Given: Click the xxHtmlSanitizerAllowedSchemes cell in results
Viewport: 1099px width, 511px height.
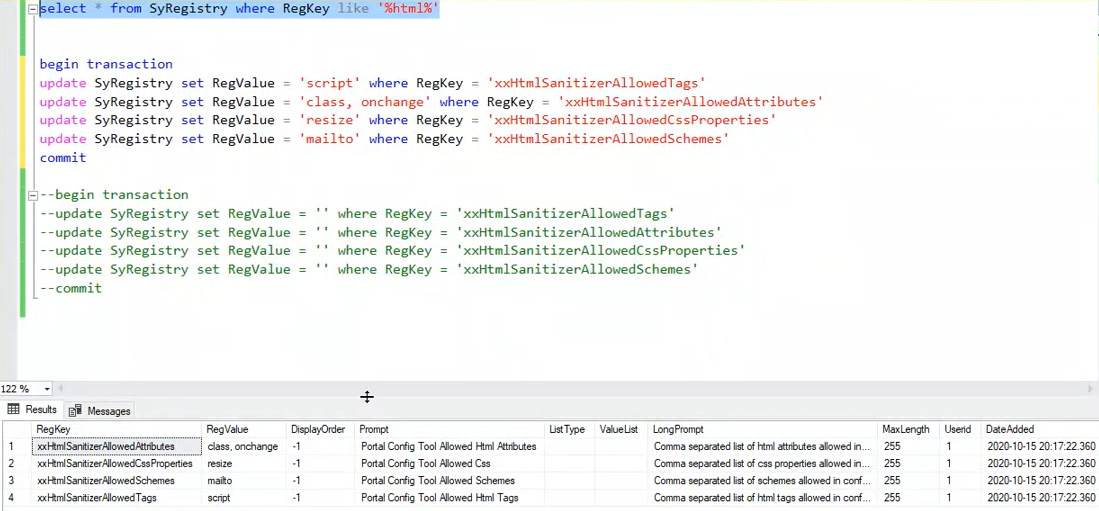Looking at the screenshot, I should coord(116,481).
